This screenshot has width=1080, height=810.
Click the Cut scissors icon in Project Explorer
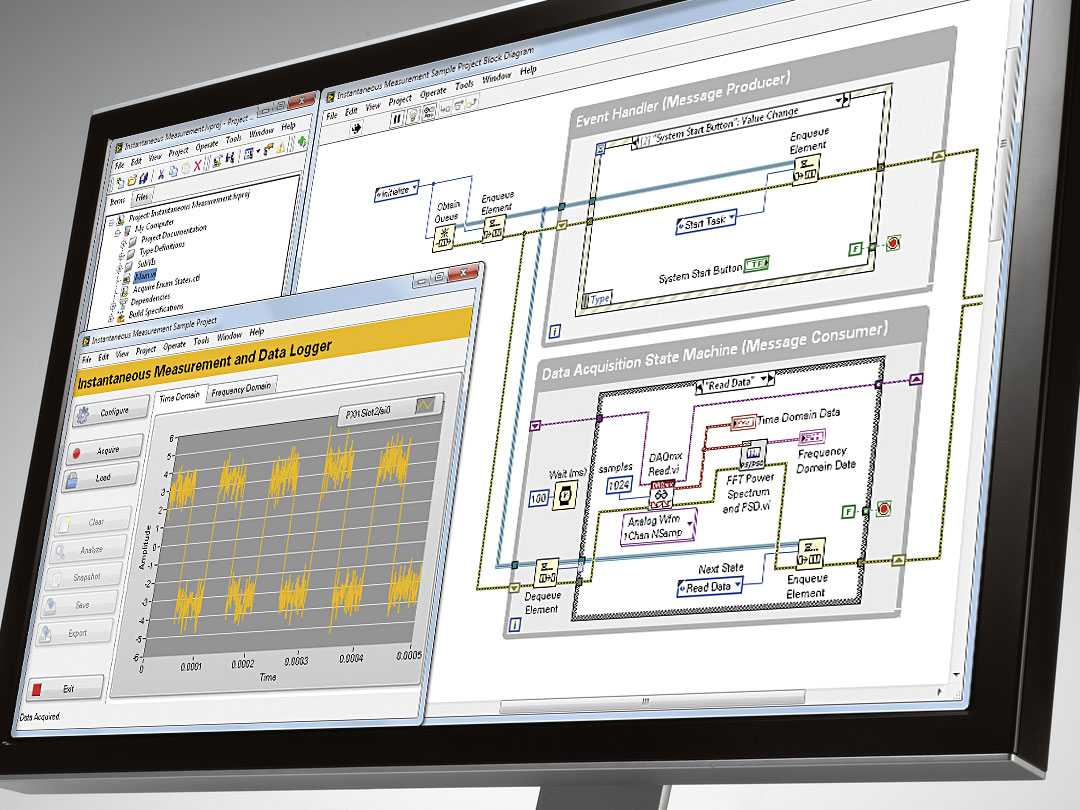[x=160, y=174]
